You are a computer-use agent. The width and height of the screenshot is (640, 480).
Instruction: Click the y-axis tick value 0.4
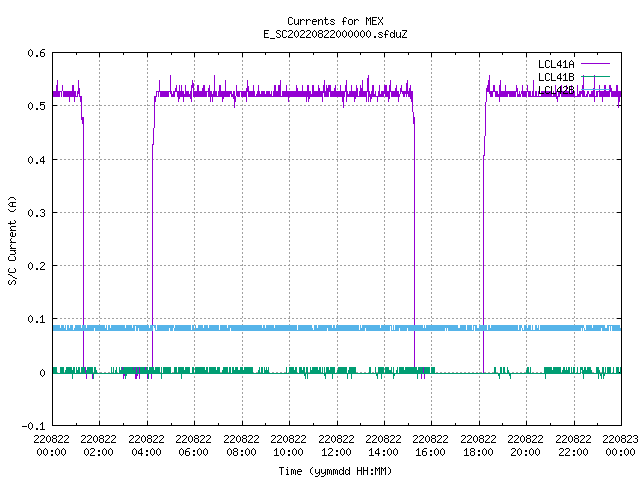click(x=36, y=160)
